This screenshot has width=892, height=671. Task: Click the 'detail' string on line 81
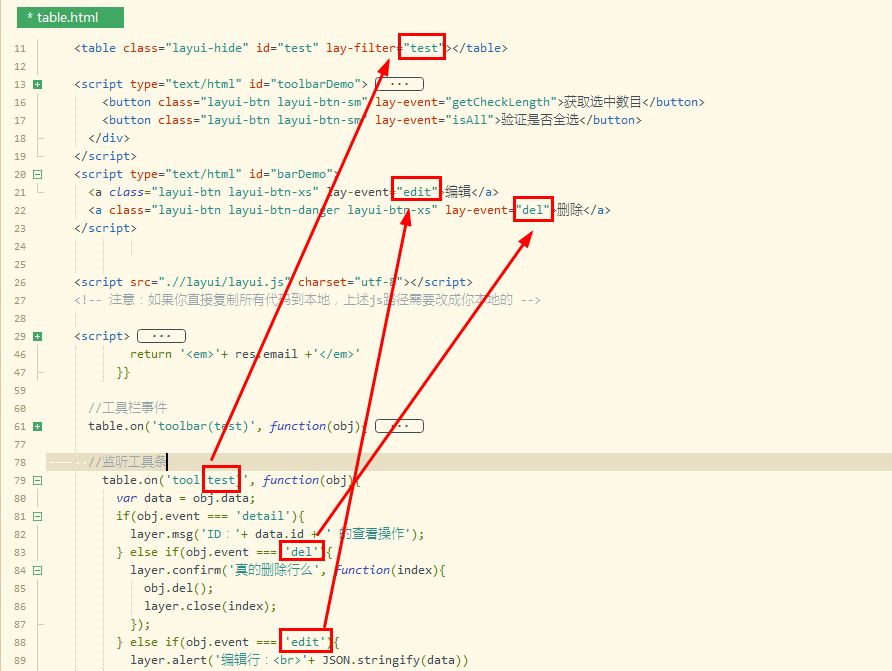(263, 516)
